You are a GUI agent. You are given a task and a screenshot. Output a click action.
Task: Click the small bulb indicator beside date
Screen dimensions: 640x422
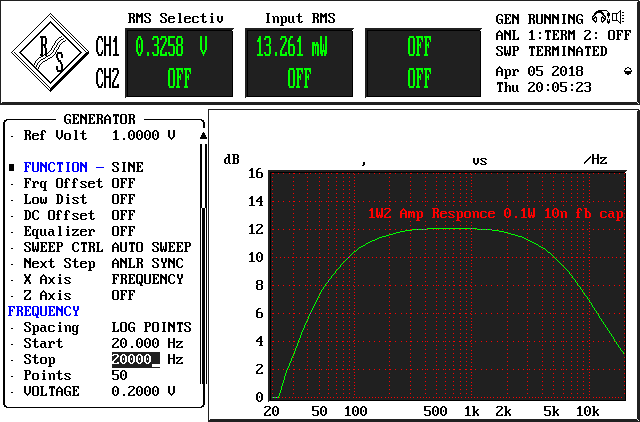point(628,71)
